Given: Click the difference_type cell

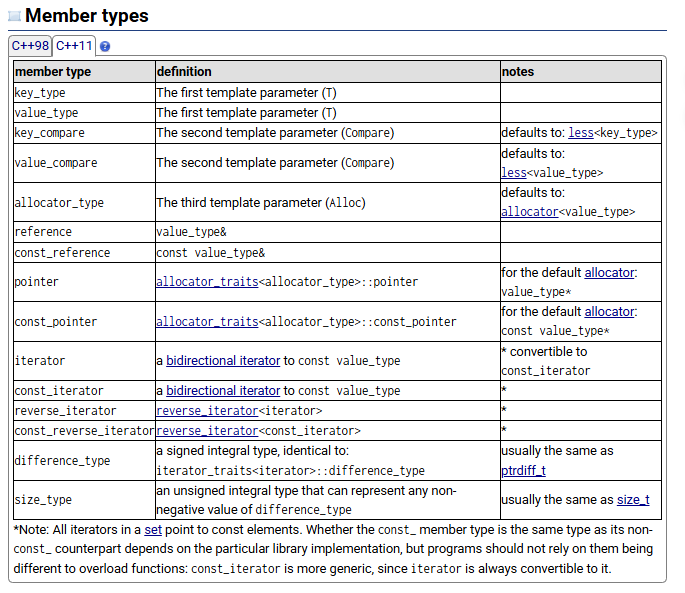Looking at the screenshot, I should pos(84,461).
